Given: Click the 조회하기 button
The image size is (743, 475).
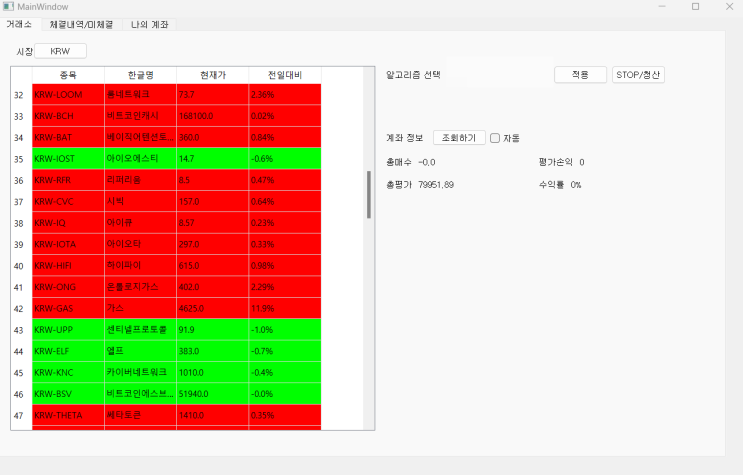Looking at the screenshot, I should coord(459,138).
